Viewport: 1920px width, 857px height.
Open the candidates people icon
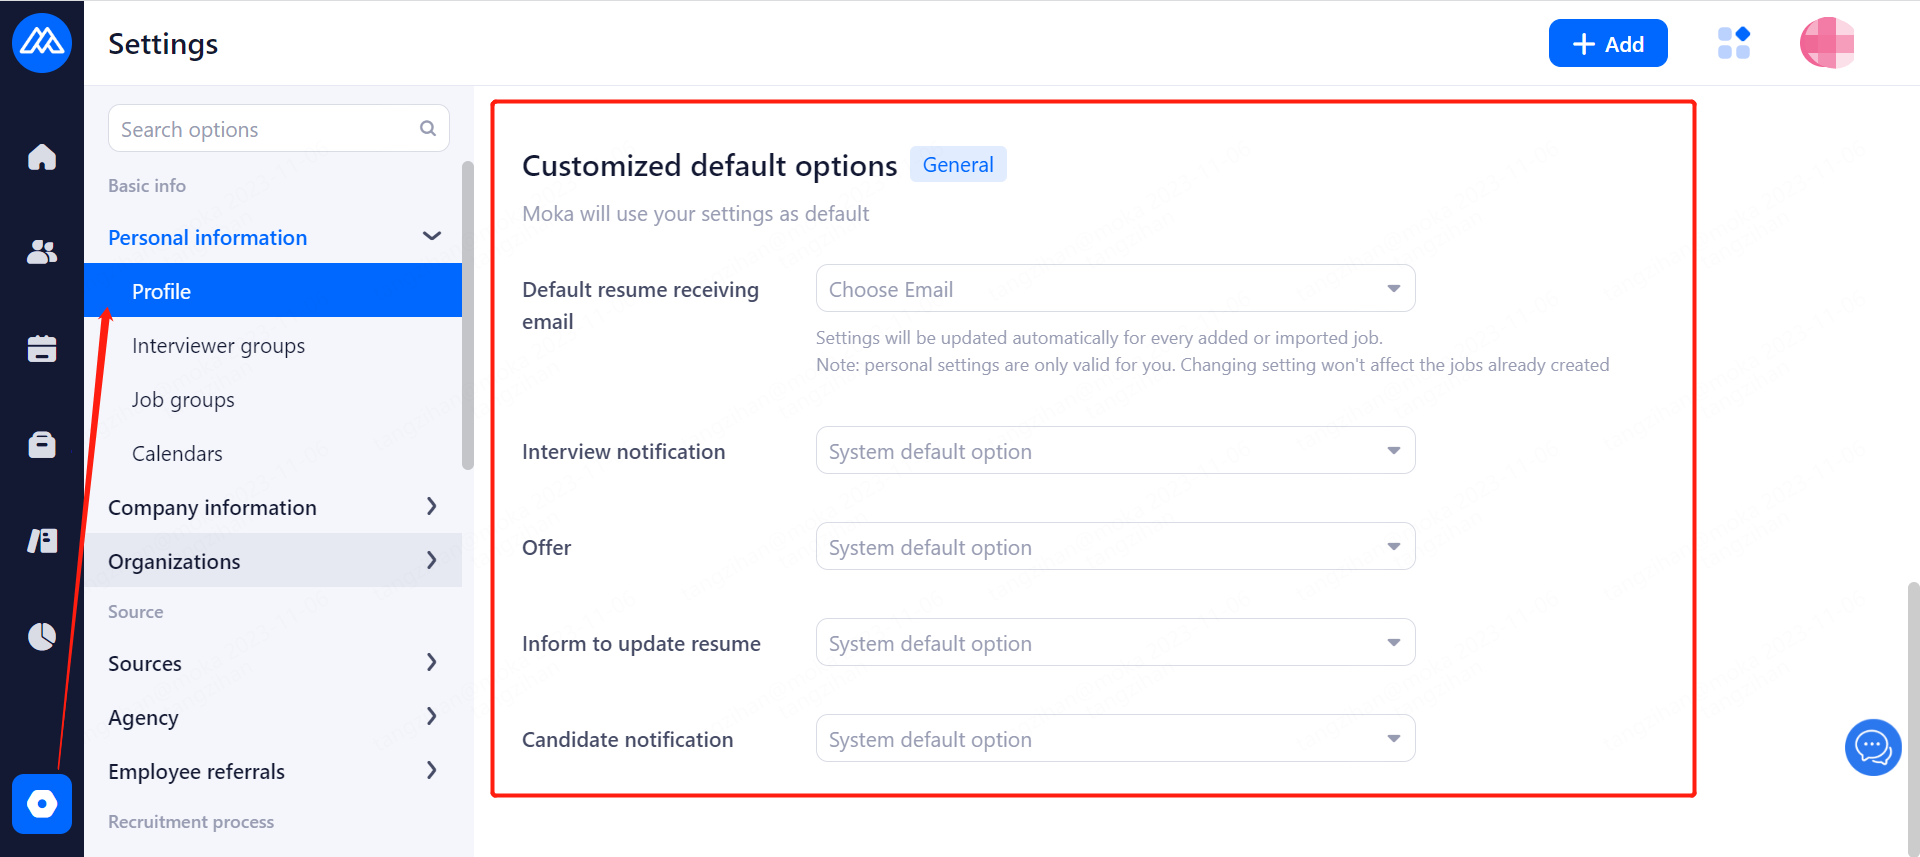click(x=42, y=252)
